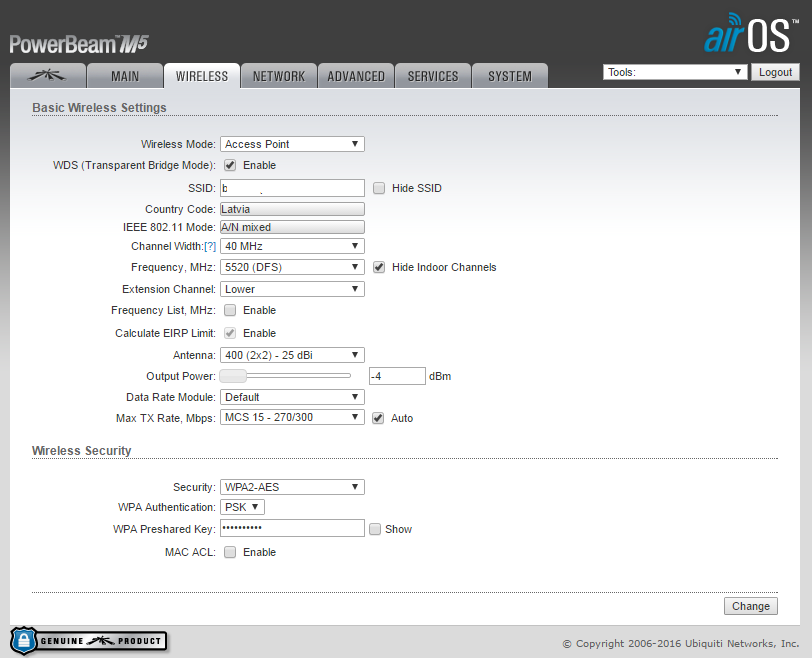Click the Output Power slider handle

(233, 376)
